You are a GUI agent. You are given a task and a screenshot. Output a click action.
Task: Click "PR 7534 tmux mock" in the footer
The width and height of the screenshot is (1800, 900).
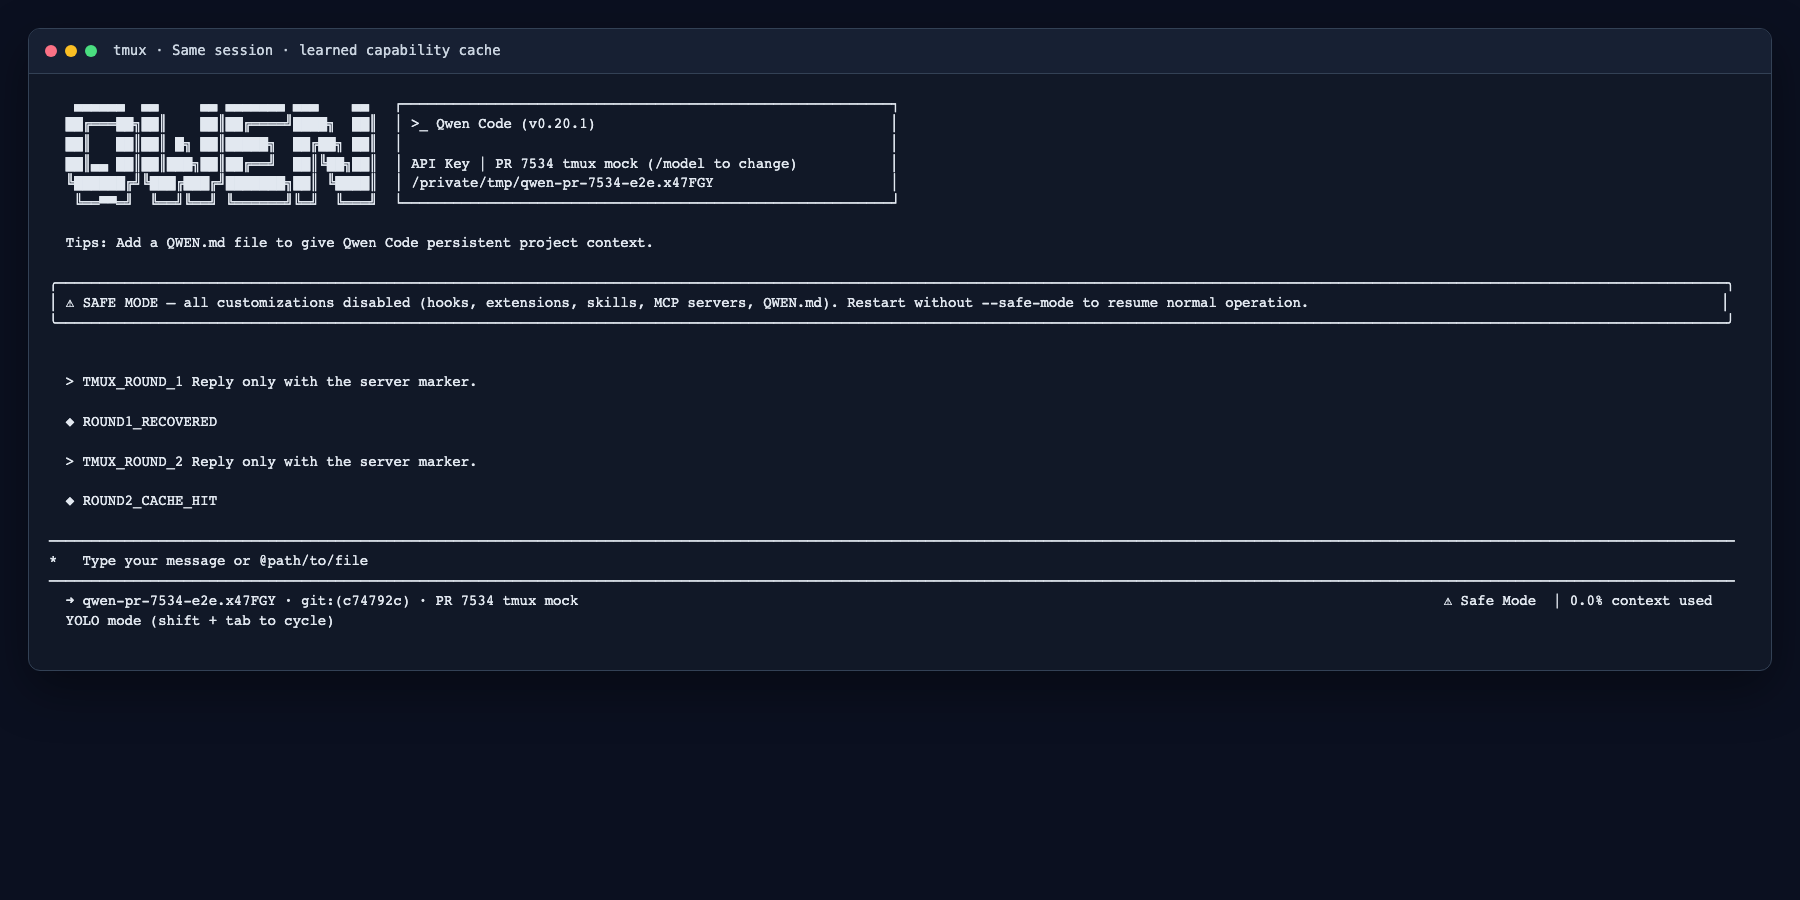pos(507,601)
